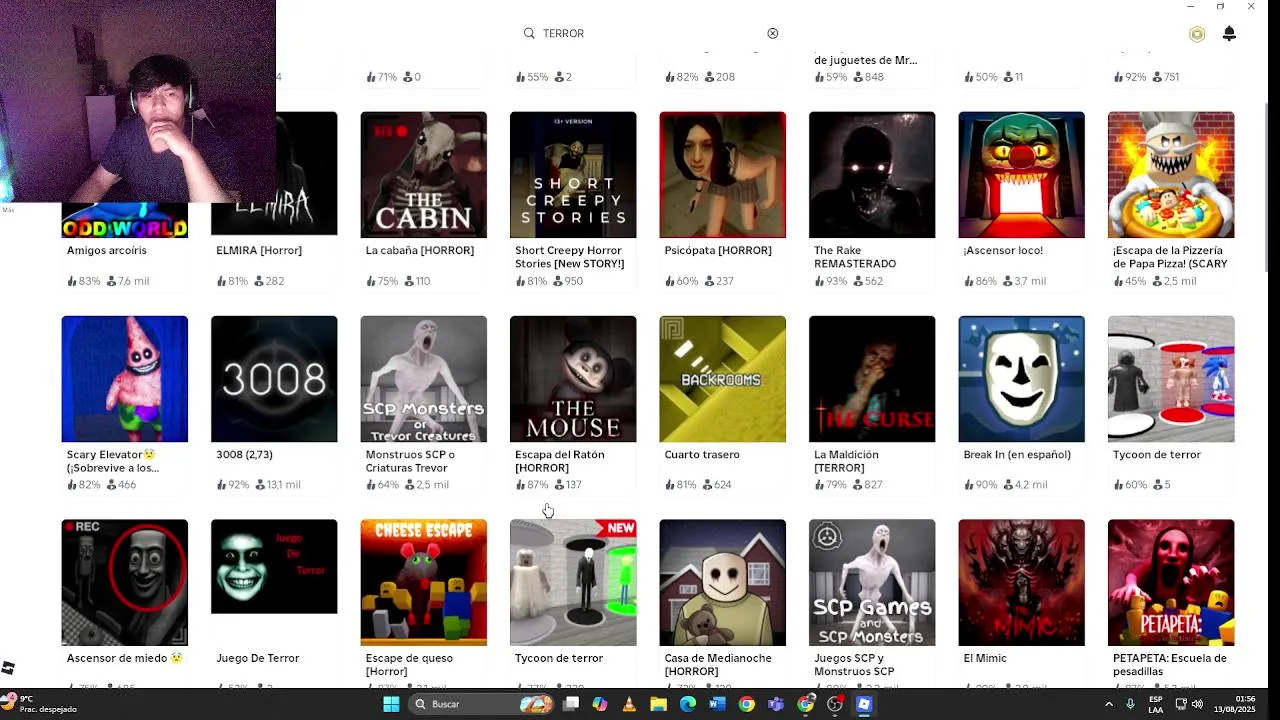
Task: Open the notifications bell
Action: (1229, 34)
